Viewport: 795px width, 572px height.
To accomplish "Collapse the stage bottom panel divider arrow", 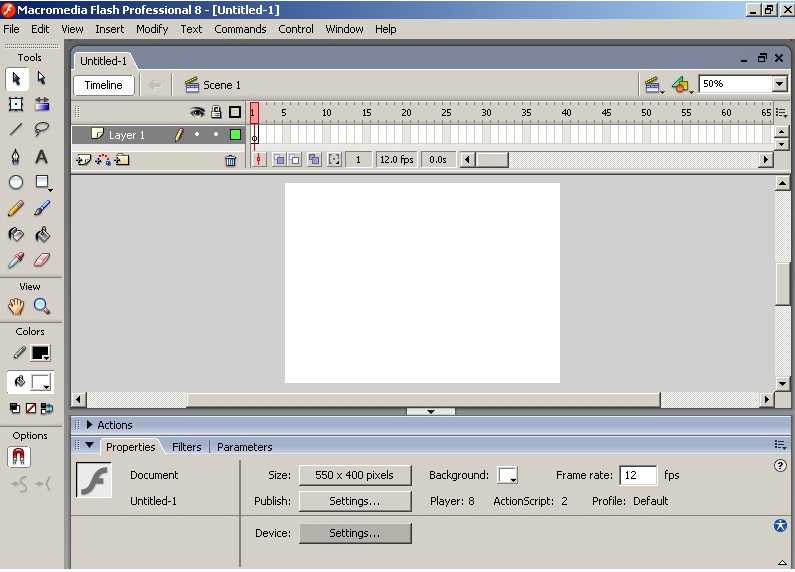I will pyautogui.click(x=430, y=412).
